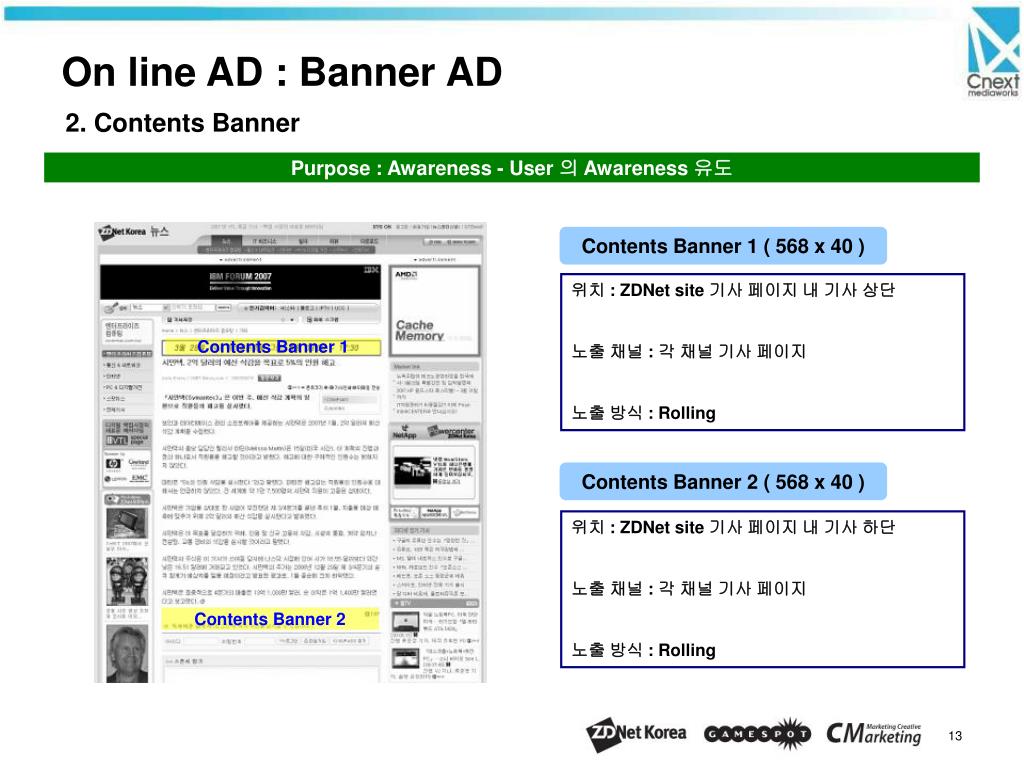1024x768 pixels.
Task: Click '기사 상단' location text for Banner 1
Action: click(859, 289)
